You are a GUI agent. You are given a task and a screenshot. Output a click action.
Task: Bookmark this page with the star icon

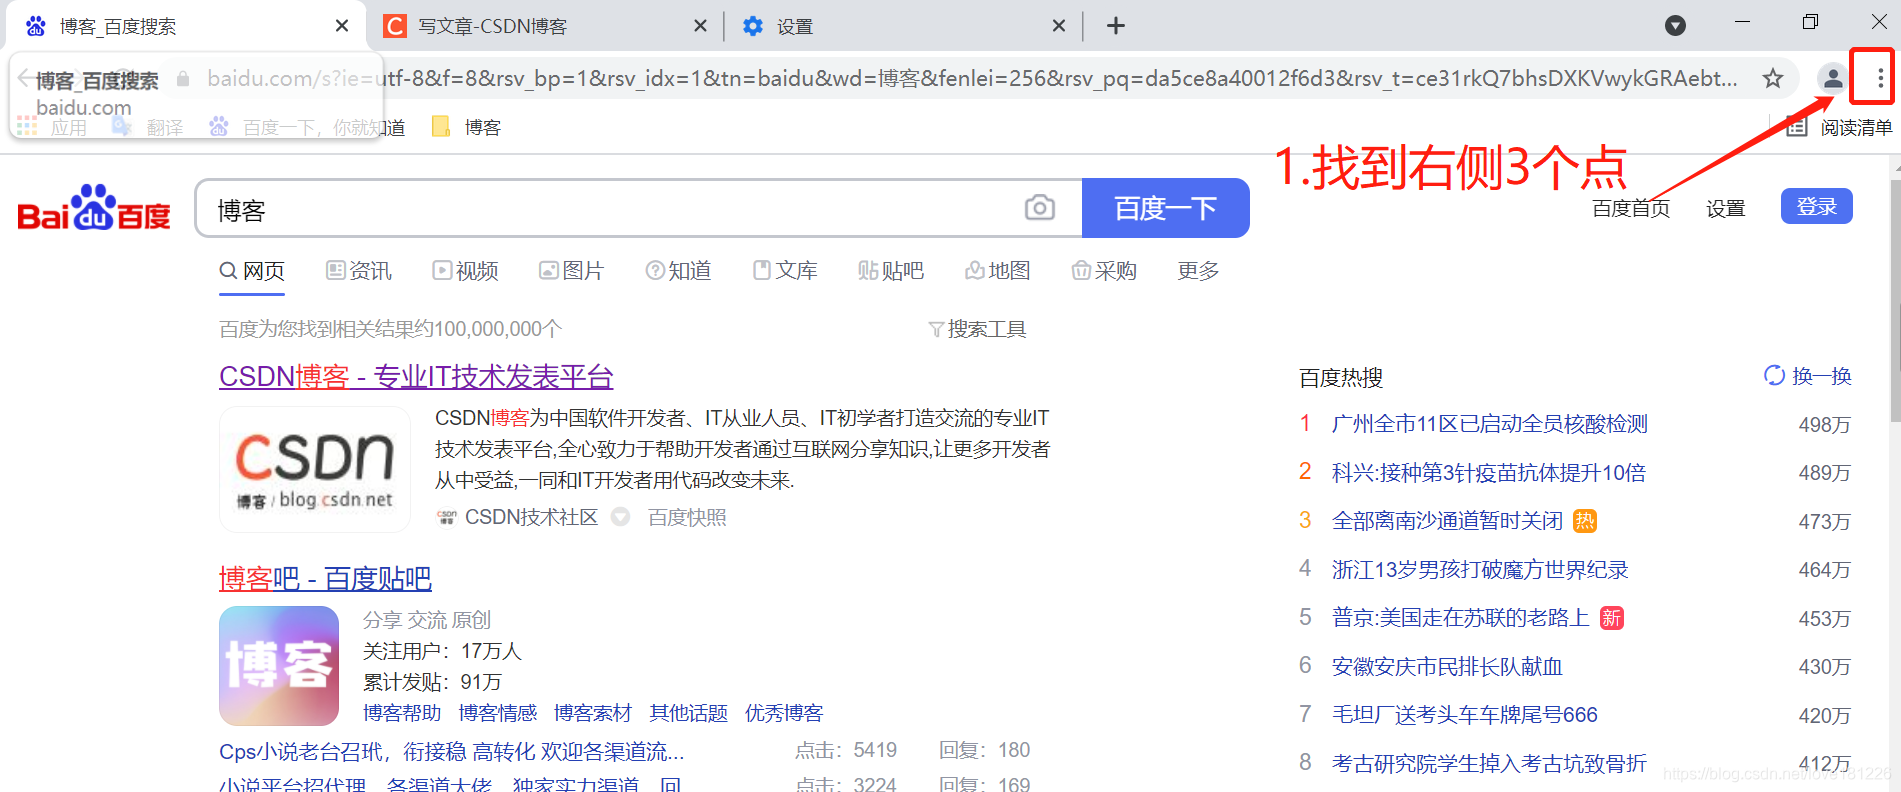(x=1773, y=78)
